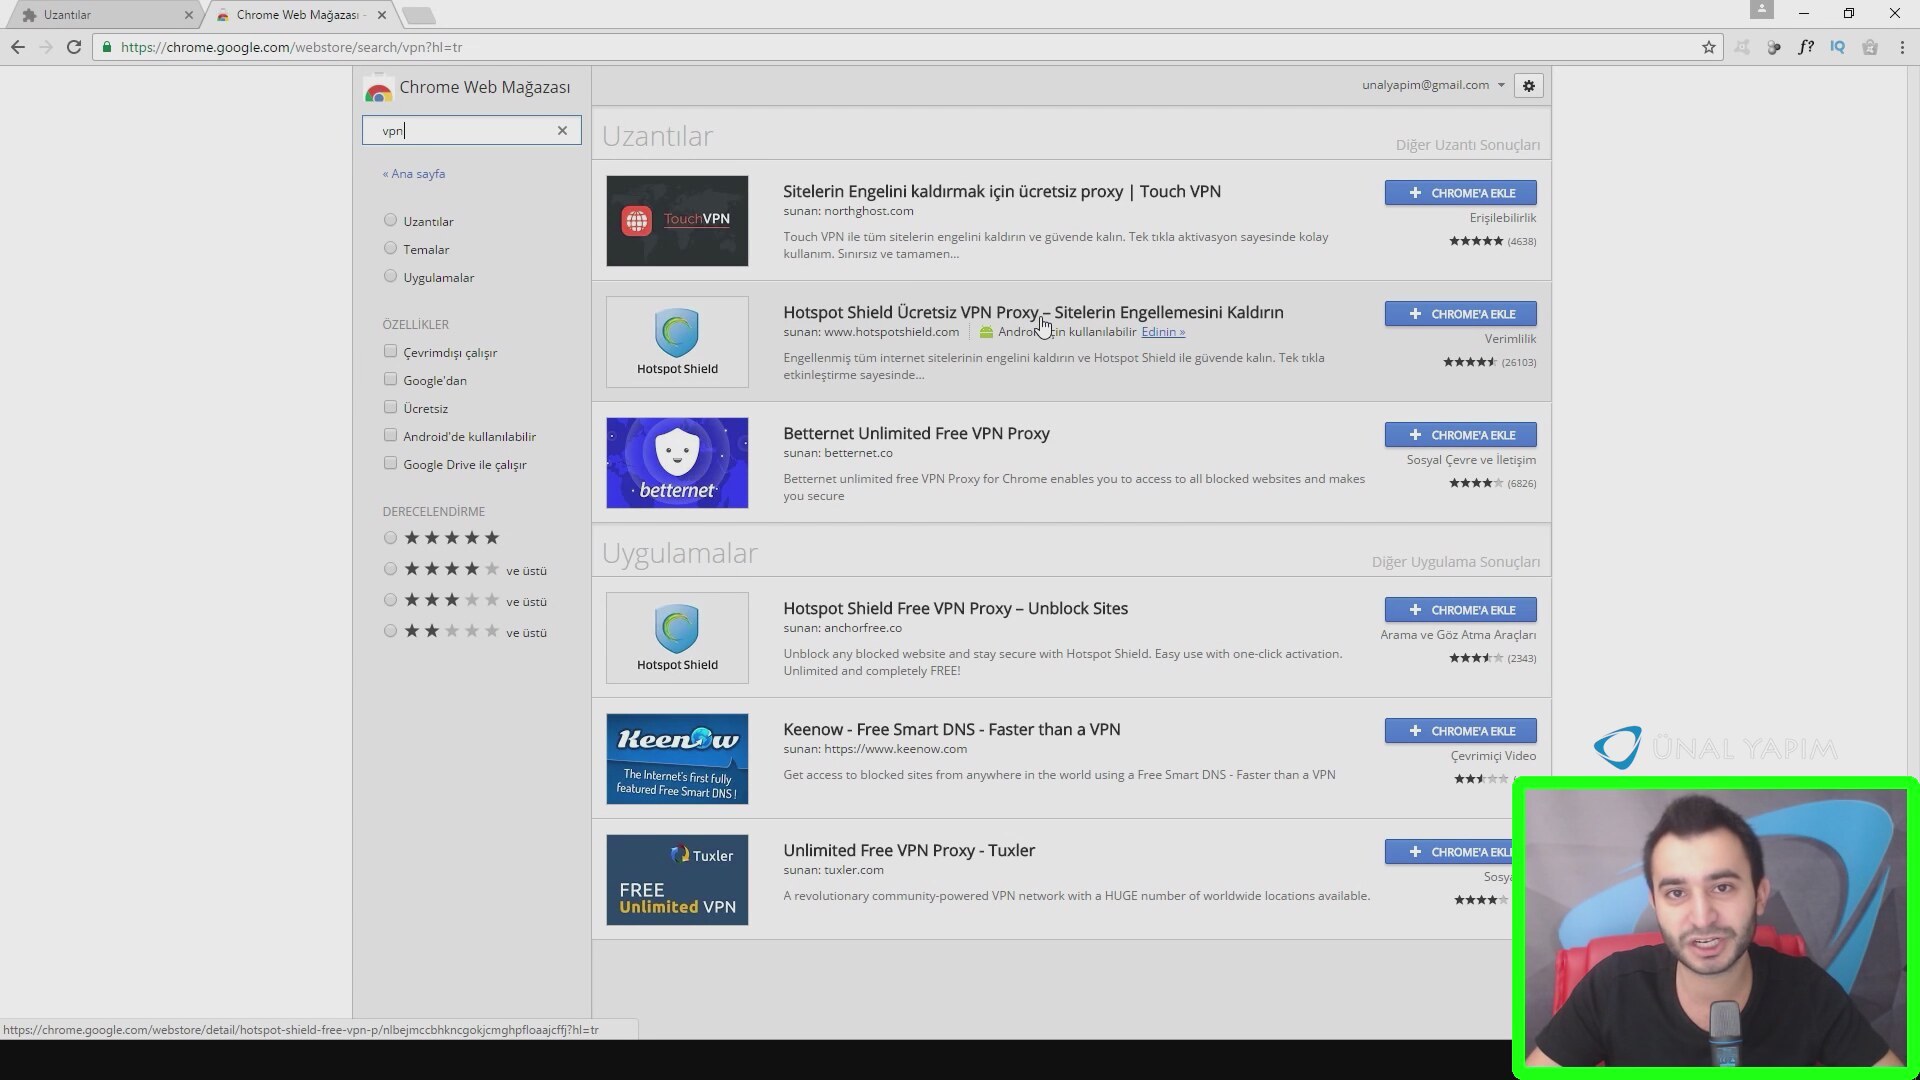The image size is (1920, 1080).
Task: Open the Keenow app thumbnail
Action: [x=677, y=759]
